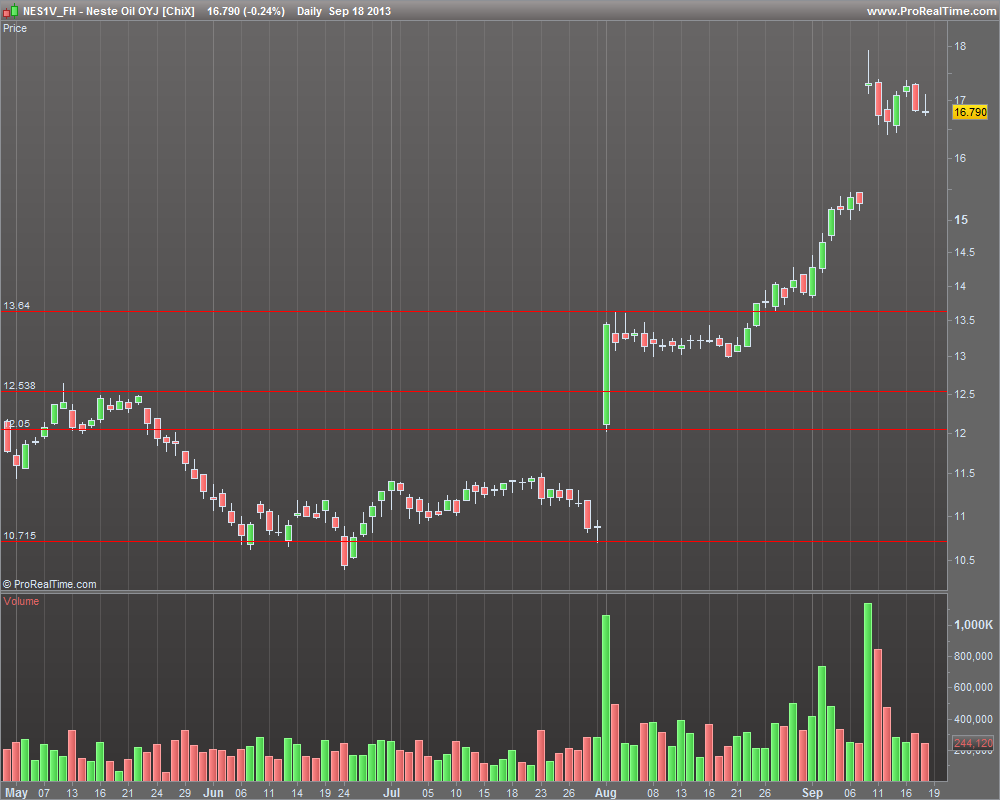This screenshot has height=800, width=1000.
Task: Click the candlestick icon beside NES1V_FH title
Action: coord(10,11)
